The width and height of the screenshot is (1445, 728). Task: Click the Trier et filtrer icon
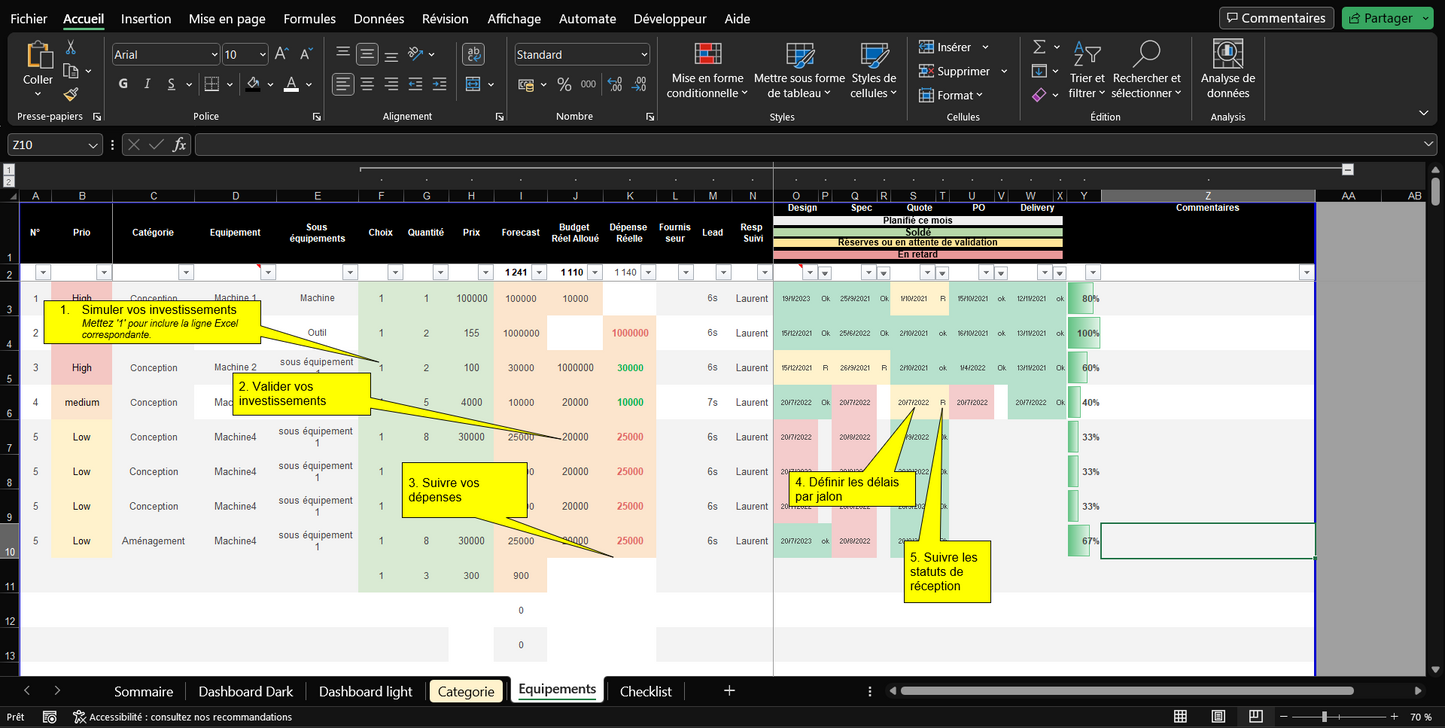pos(1086,54)
